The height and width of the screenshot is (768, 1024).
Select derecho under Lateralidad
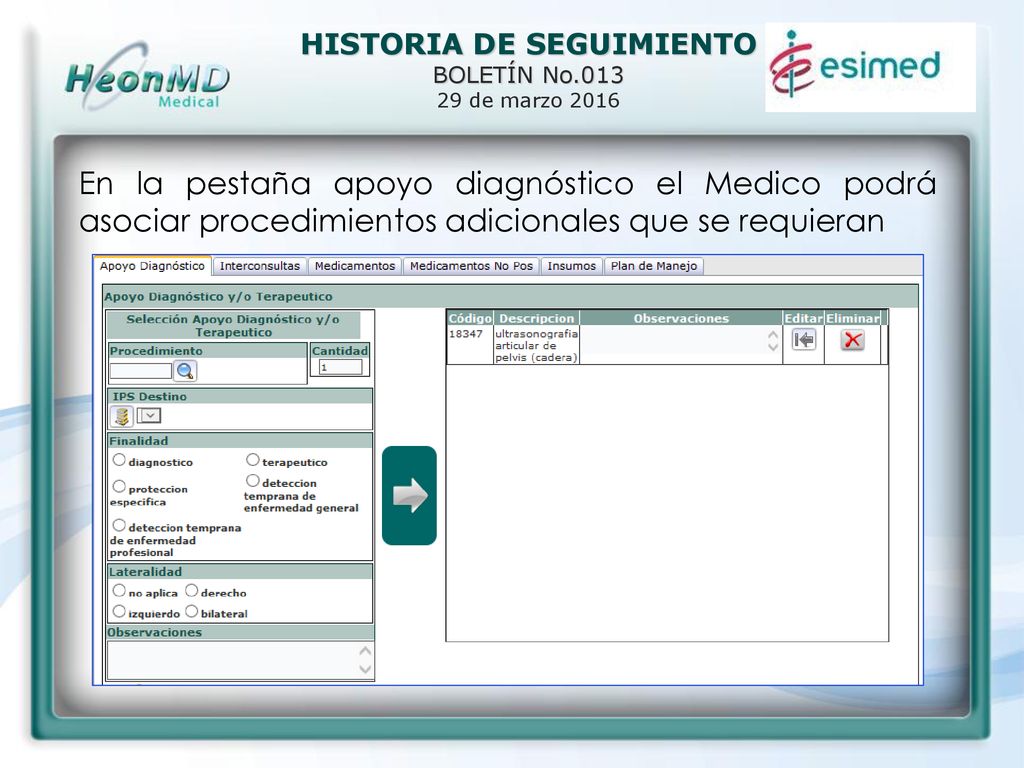click(x=191, y=590)
